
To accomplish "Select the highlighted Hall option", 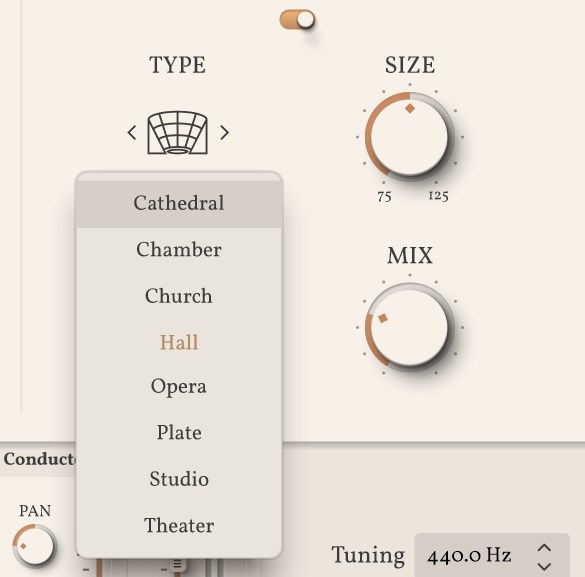I will [x=179, y=342].
